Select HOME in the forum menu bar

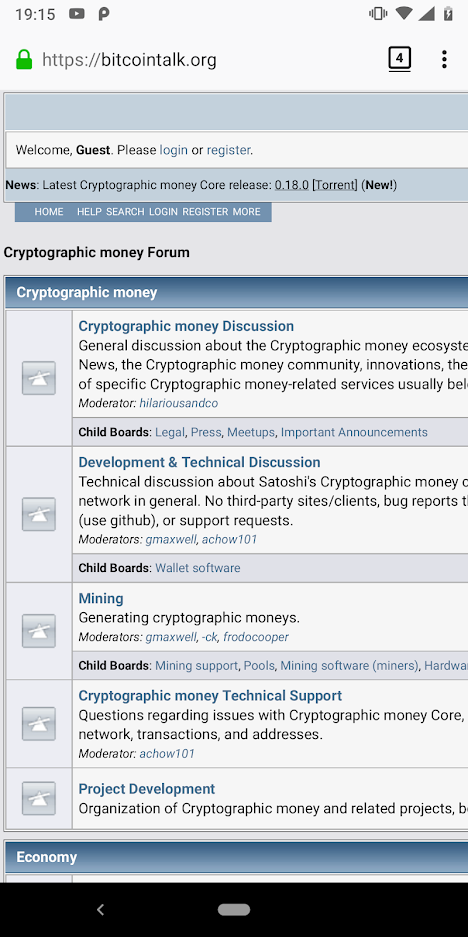(x=49, y=212)
